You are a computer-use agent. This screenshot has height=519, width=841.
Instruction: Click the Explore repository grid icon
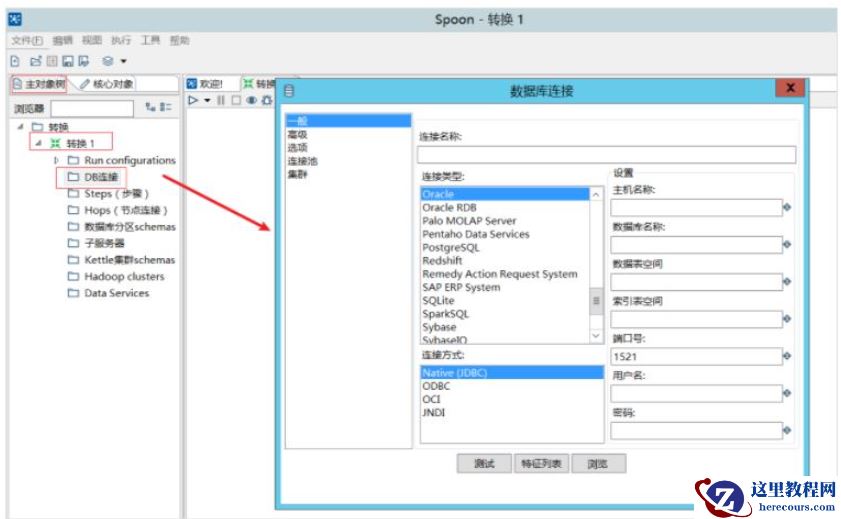[x=52, y=61]
